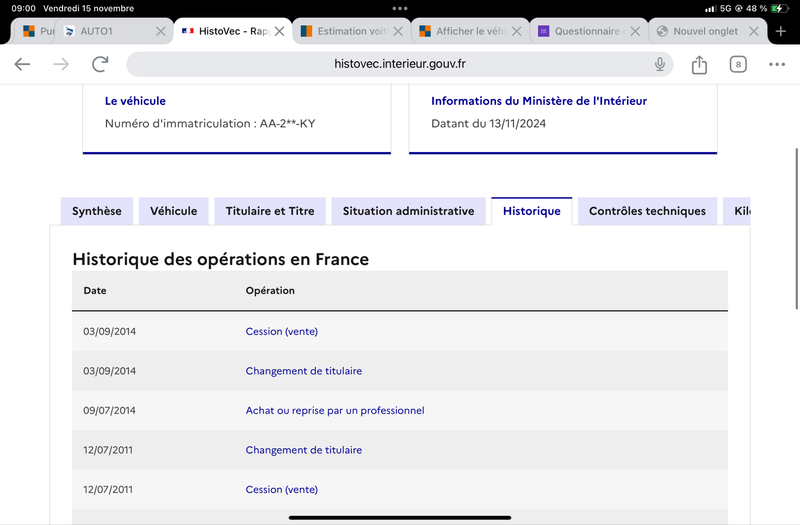Click Numéro d'immatriculation AA-2**-KY text
The width and height of the screenshot is (800, 525).
click(x=210, y=123)
